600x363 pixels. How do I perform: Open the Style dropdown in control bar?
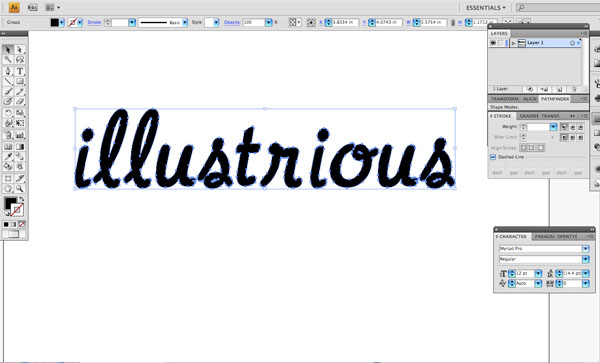coord(216,23)
